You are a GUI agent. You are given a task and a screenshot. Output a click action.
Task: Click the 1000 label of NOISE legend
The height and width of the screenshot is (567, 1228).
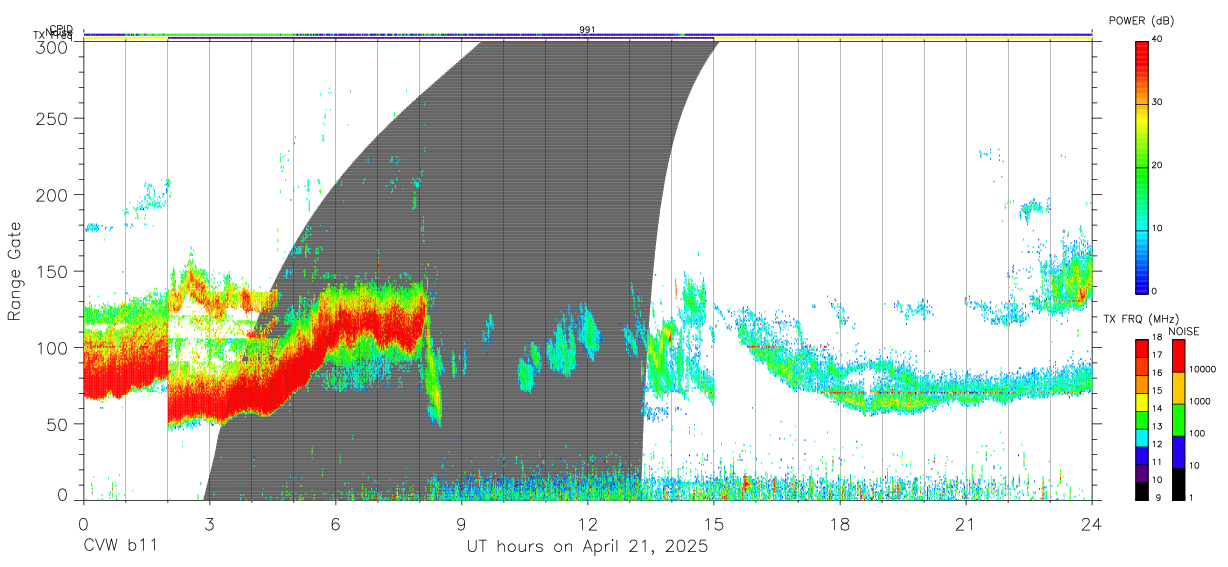click(1199, 401)
